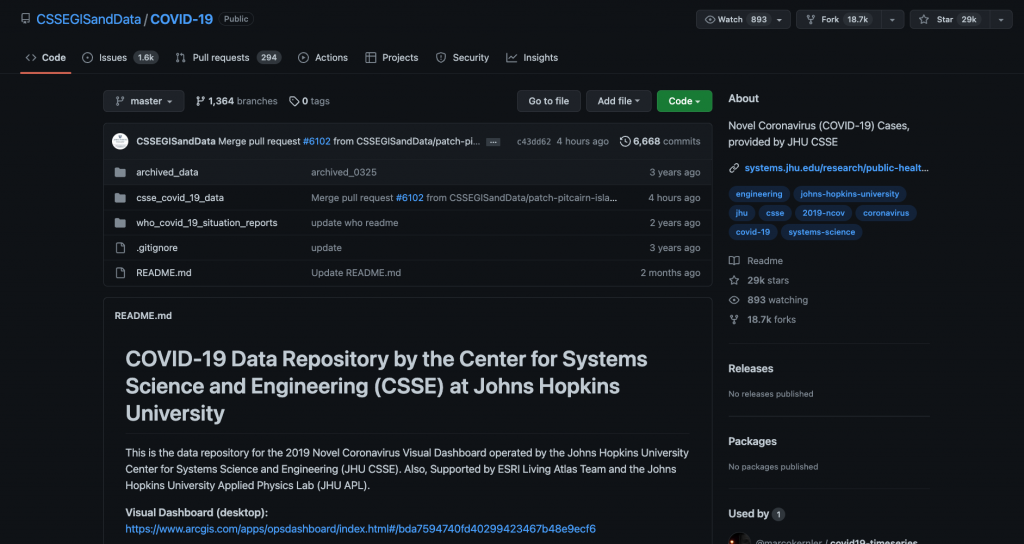Open the arcgis.com Visual Dashboard link
This screenshot has height=544, width=1024.
(x=360, y=529)
